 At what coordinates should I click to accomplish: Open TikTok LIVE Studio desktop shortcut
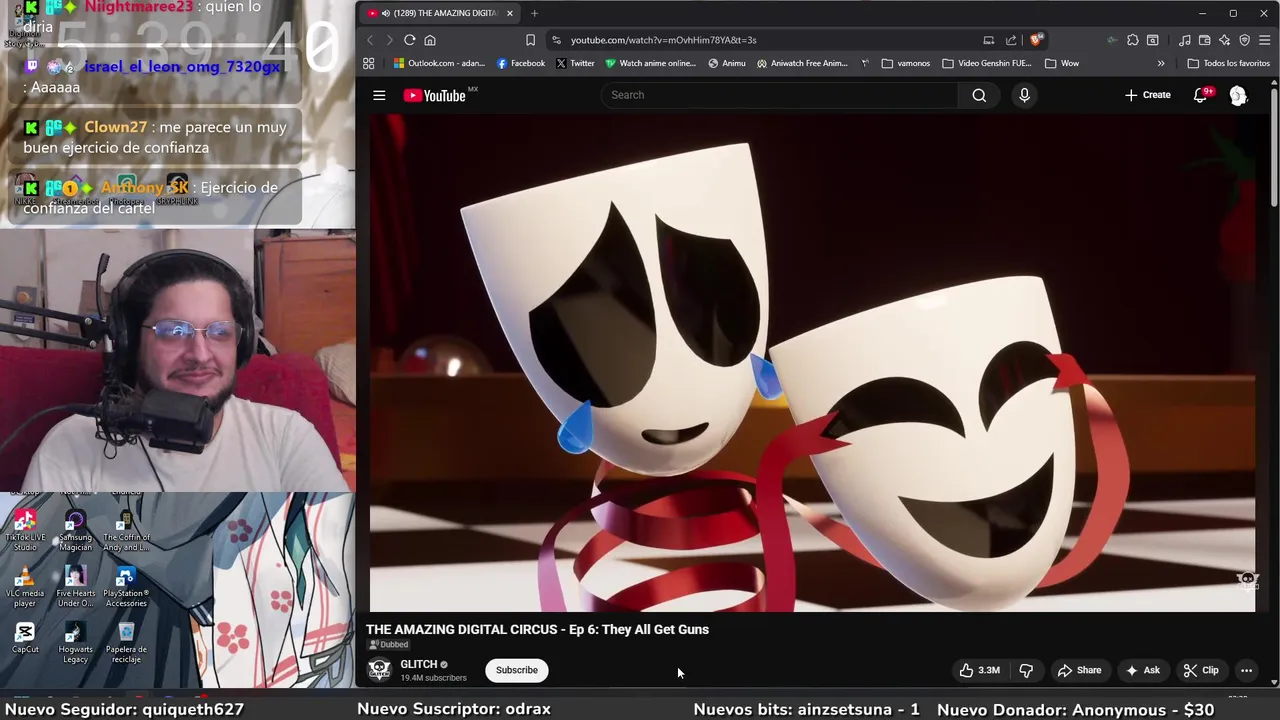tap(25, 530)
